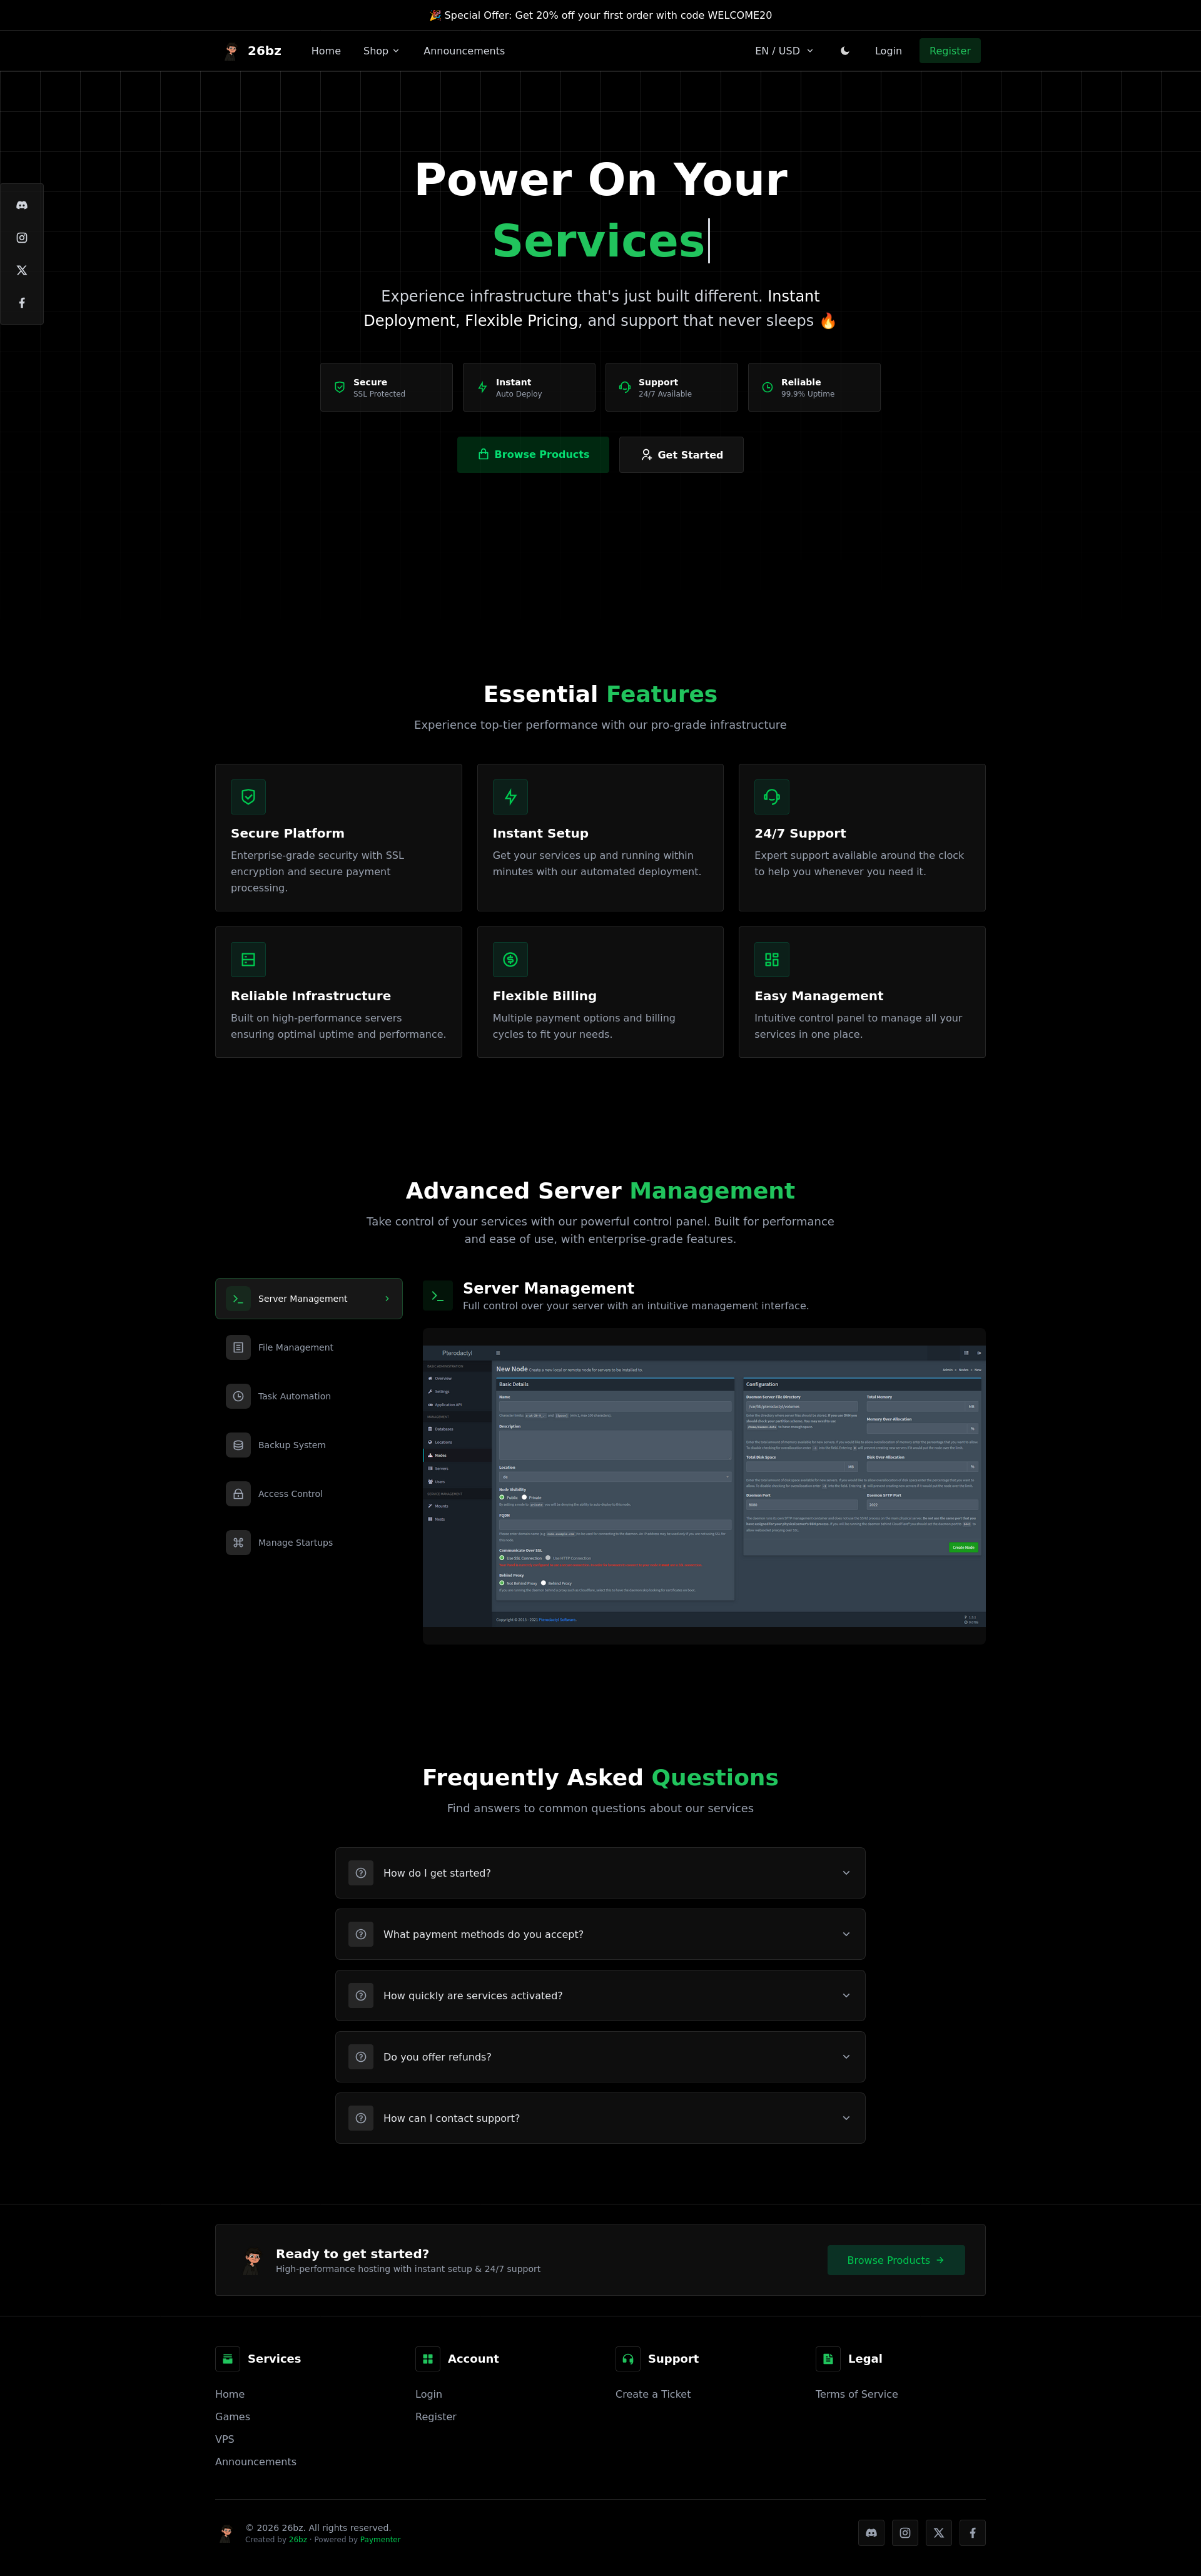The width and height of the screenshot is (1201, 2576).
Task: Click the 26bz logo in navbar
Action: tap(253, 51)
